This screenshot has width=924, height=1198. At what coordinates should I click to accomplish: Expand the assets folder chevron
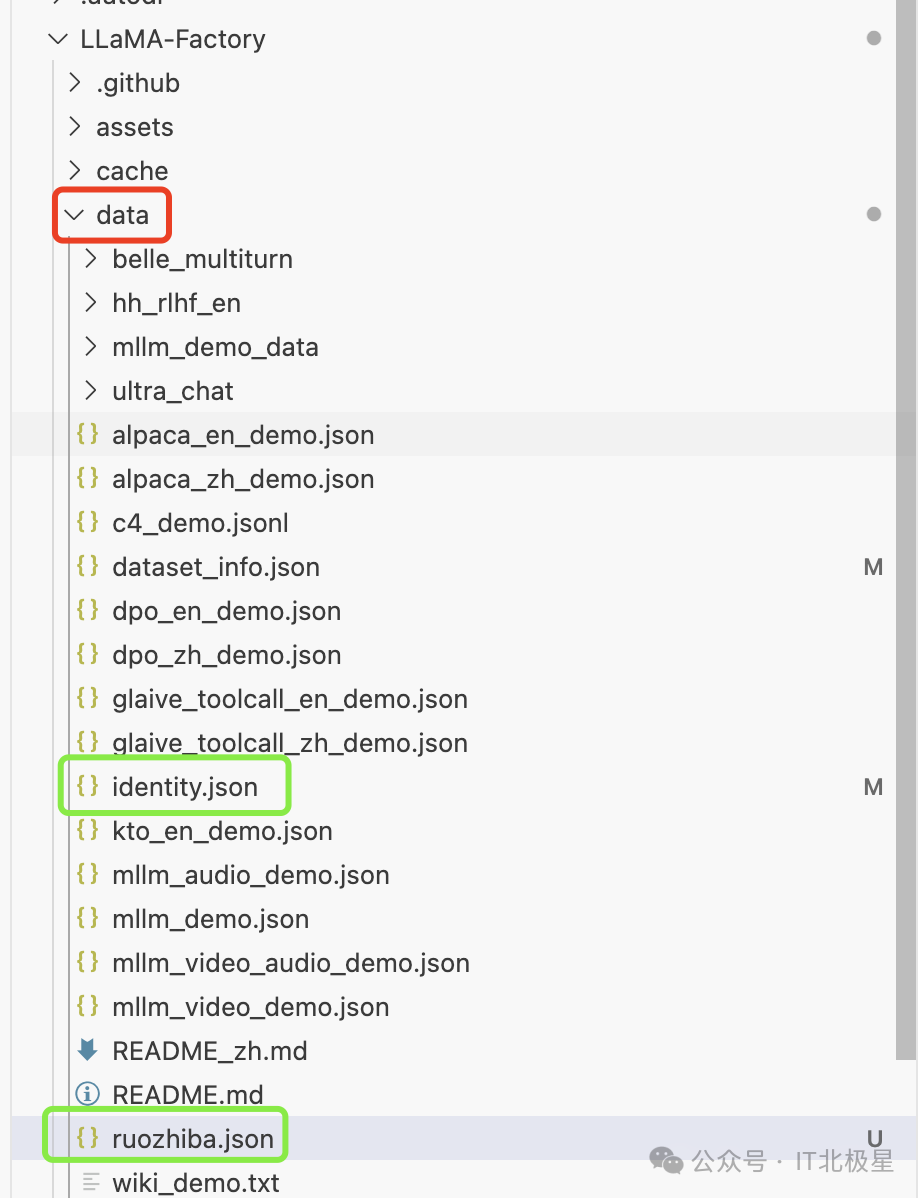click(74, 127)
